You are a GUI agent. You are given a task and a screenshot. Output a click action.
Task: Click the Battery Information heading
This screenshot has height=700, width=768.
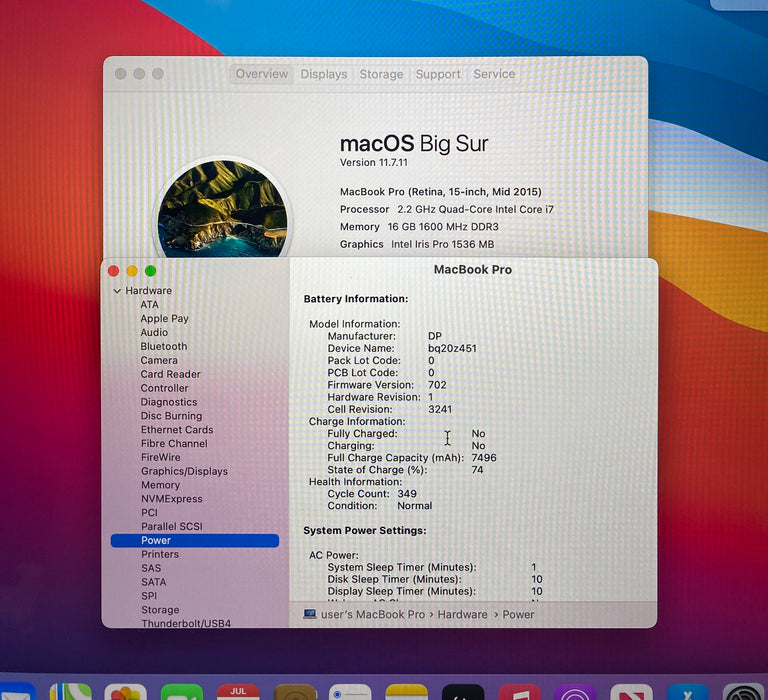pos(356,299)
